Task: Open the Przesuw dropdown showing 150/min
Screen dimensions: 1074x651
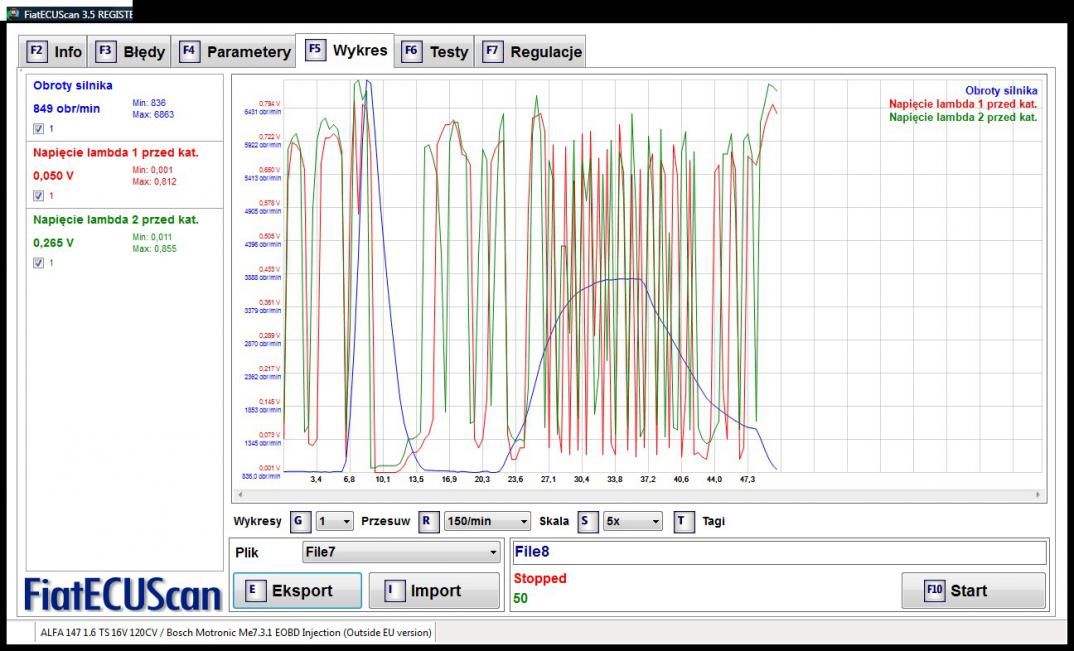Action: 487,521
